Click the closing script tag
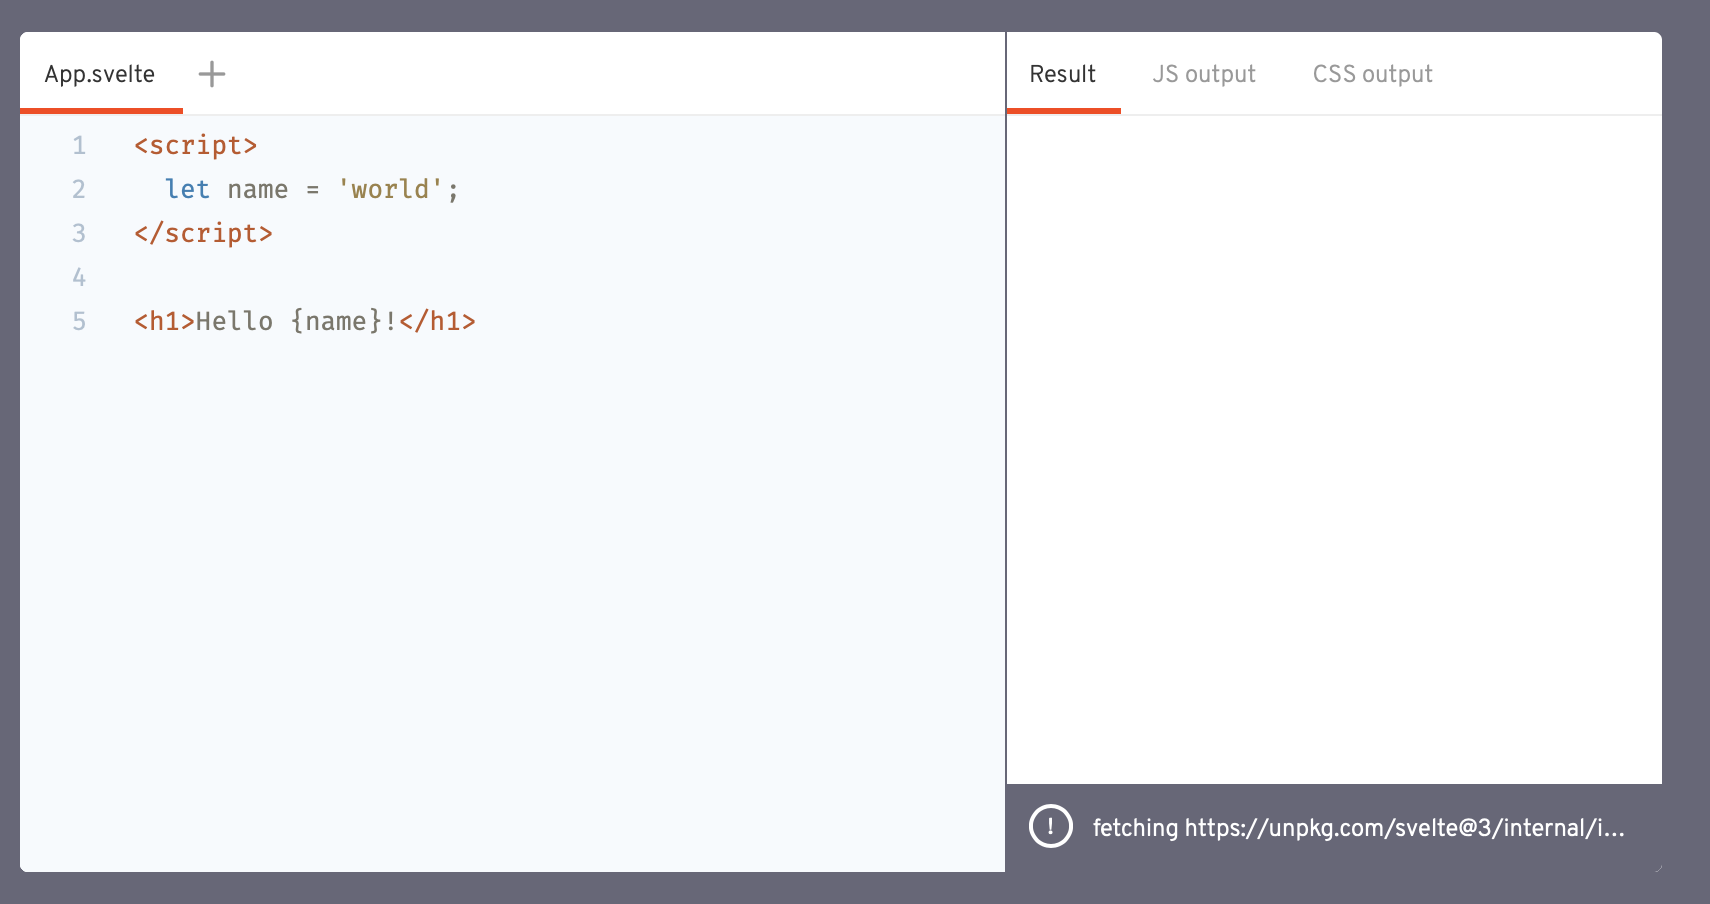 coord(204,233)
